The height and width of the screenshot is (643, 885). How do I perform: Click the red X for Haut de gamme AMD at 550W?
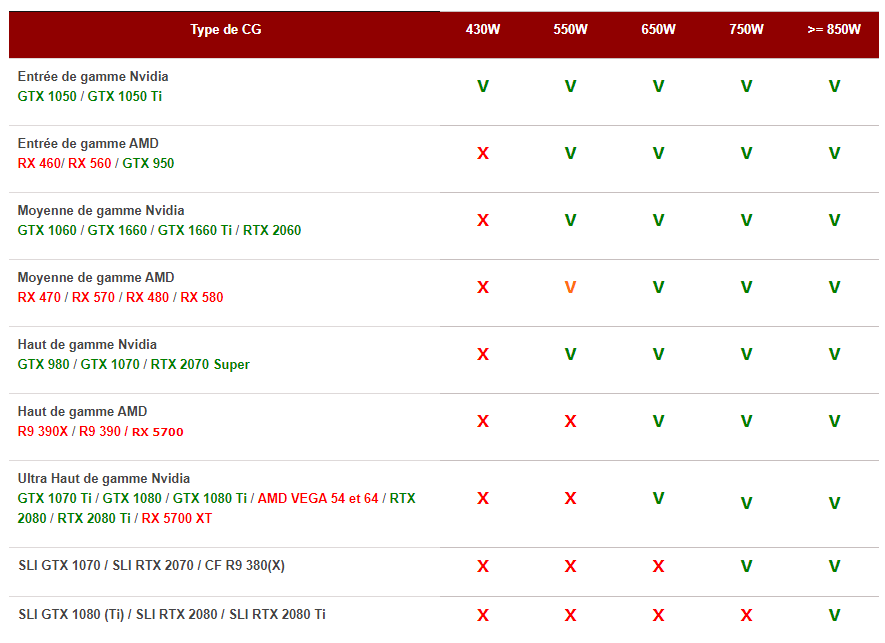click(570, 422)
